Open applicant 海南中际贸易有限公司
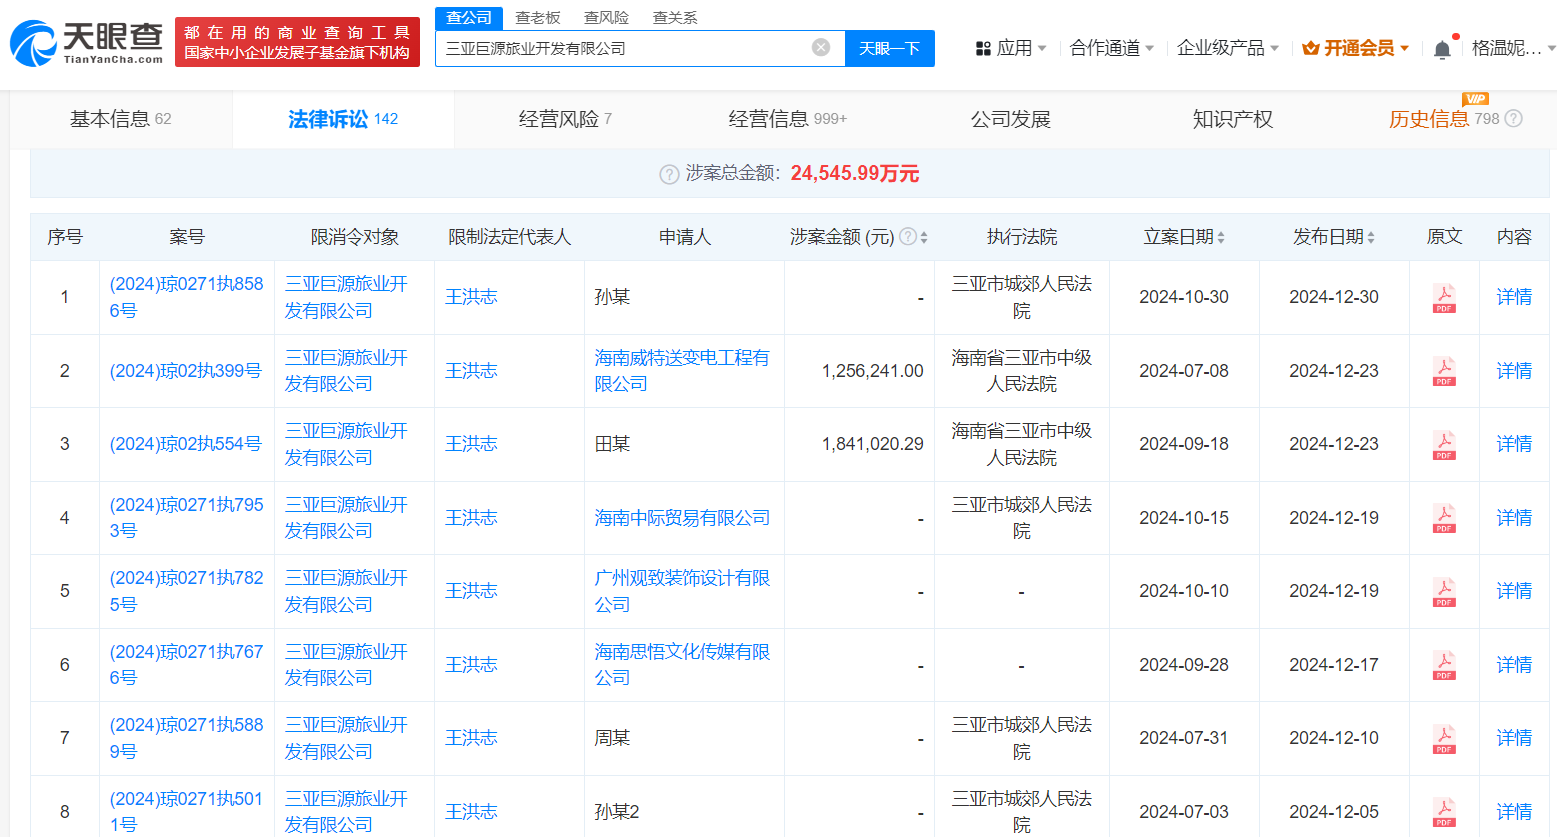The height and width of the screenshot is (837, 1557). click(682, 518)
